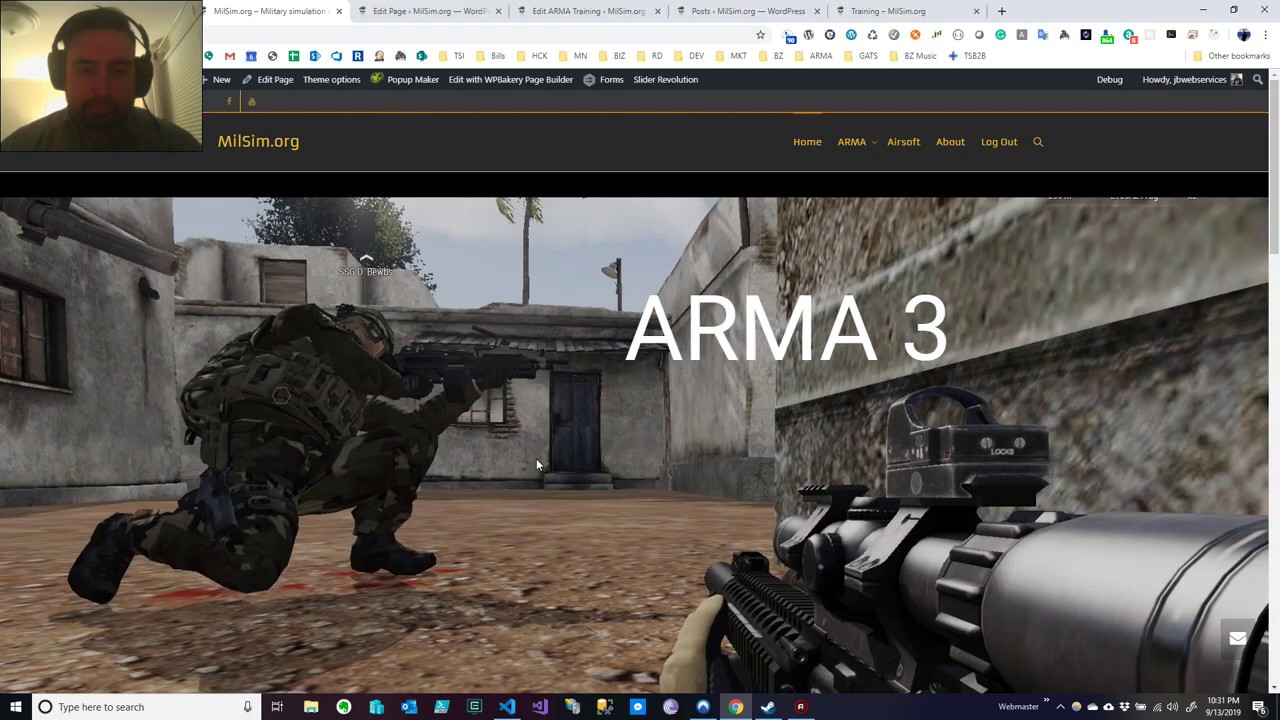Open the Bills bookmarks folder
Image resolution: width=1280 pixels, height=720 pixels.
click(490, 56)
